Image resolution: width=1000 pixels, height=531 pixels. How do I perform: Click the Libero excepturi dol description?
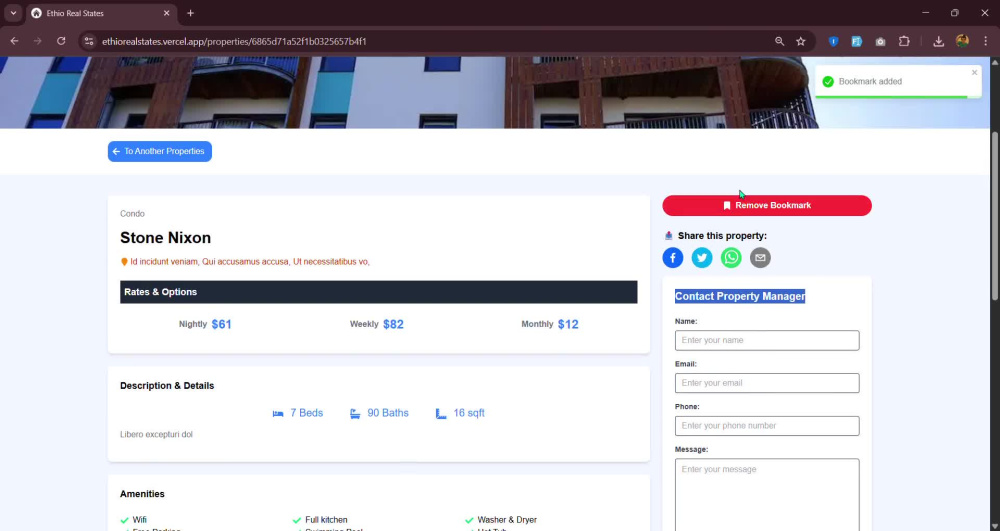pos(156,434)
